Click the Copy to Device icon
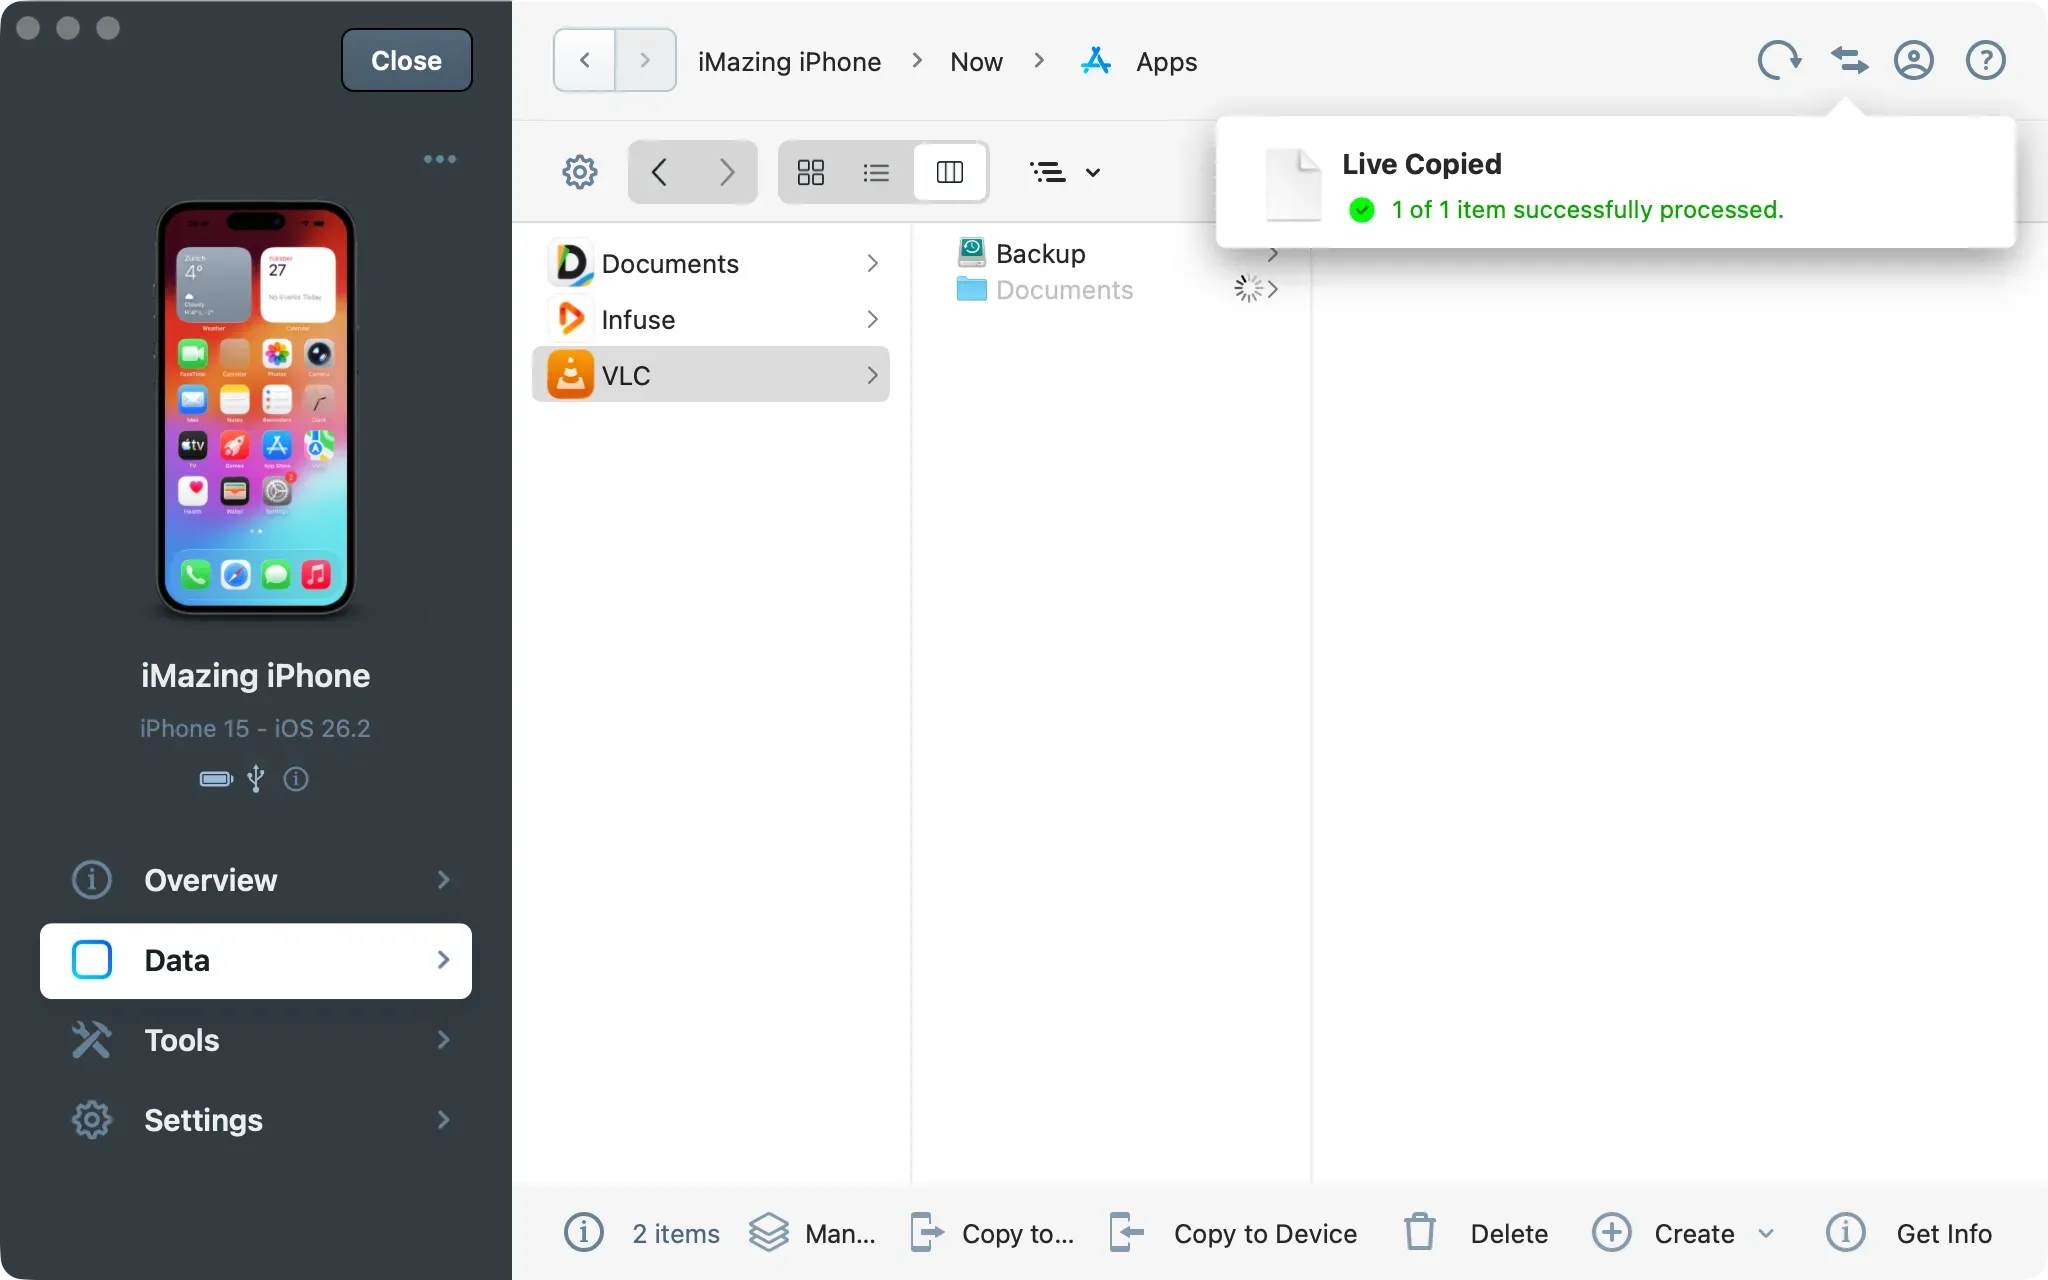This screenshot has width=2048, height=1280. pyautogui.click(x=1126, y=1232)
